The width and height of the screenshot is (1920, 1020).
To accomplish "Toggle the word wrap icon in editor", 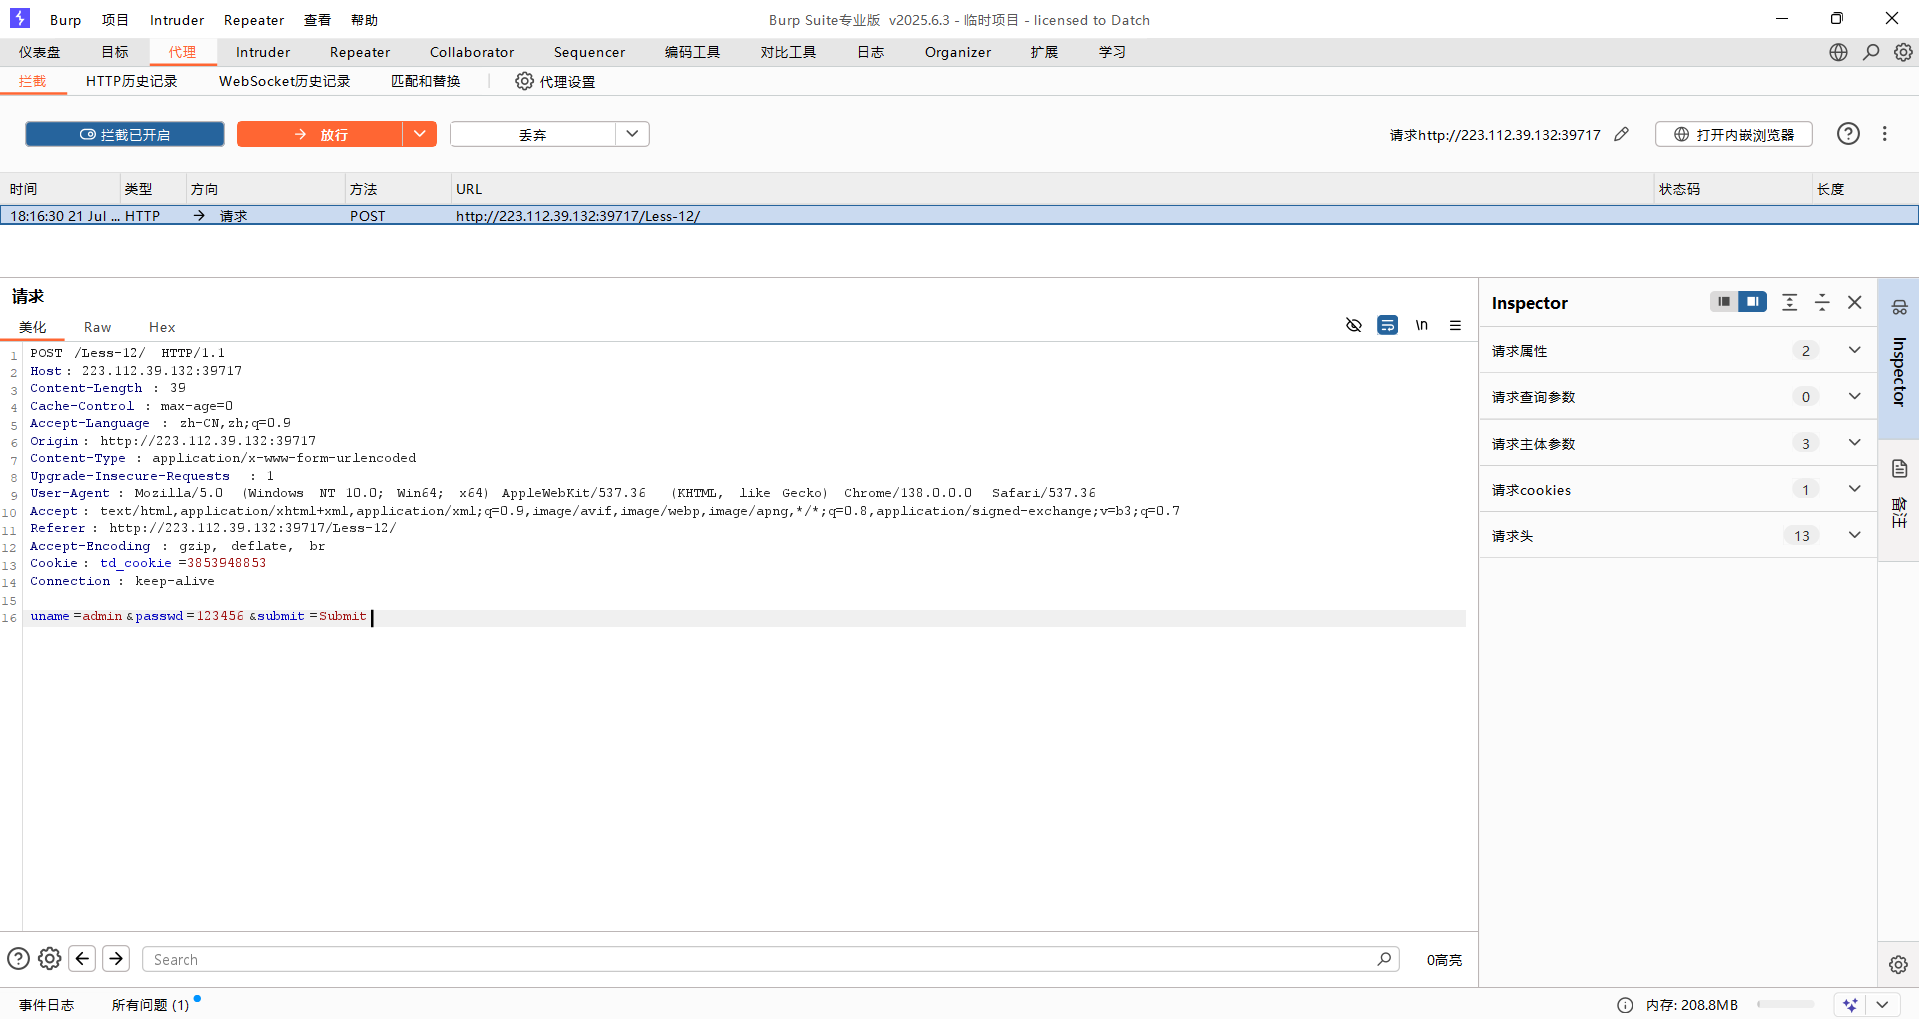I will 1388,325.
